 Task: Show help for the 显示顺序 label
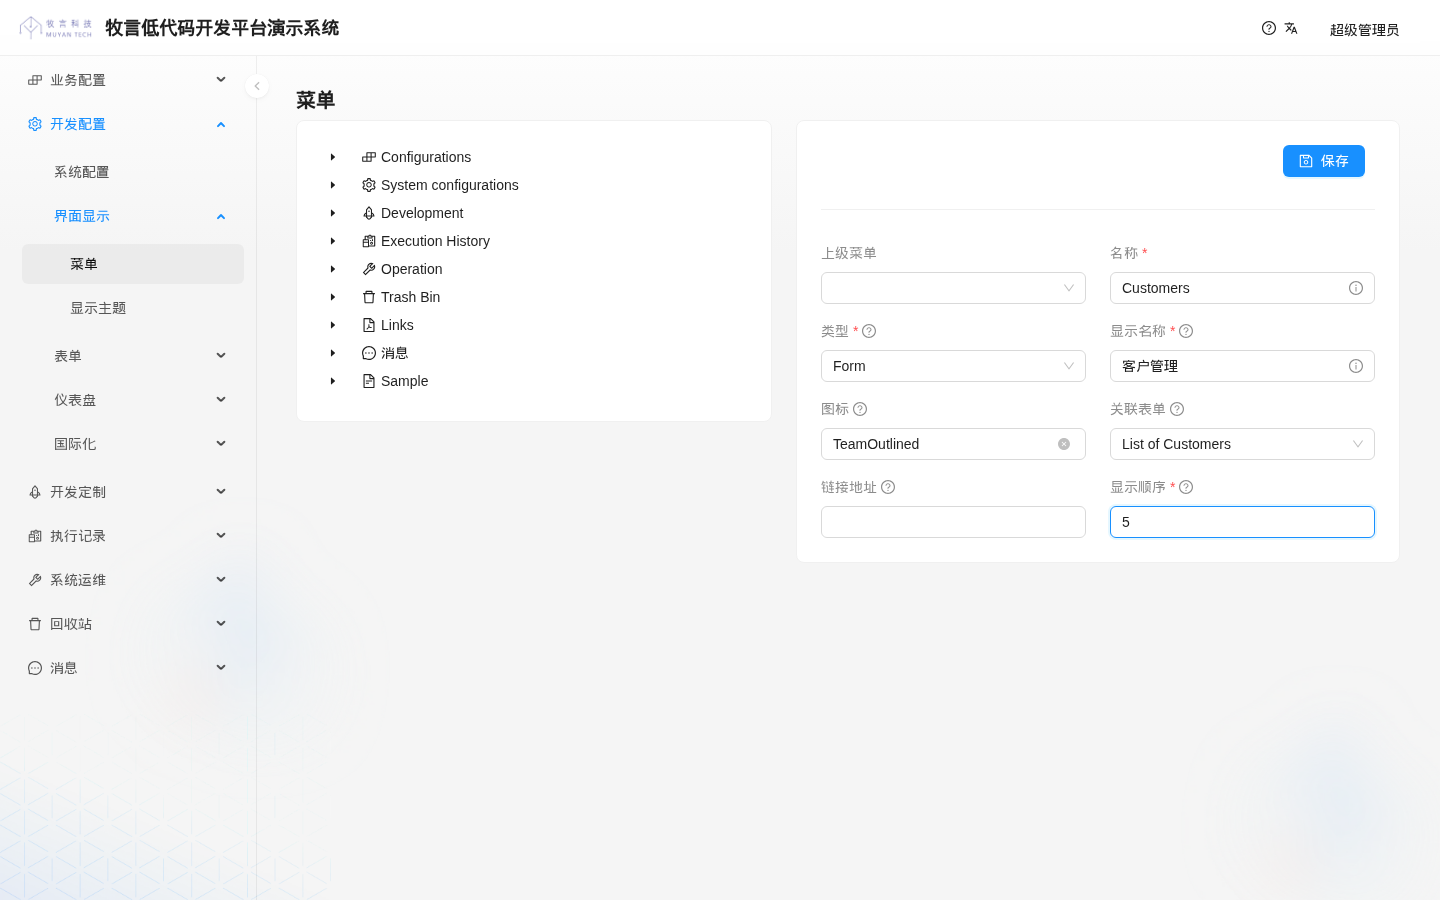pos(1186,487)
